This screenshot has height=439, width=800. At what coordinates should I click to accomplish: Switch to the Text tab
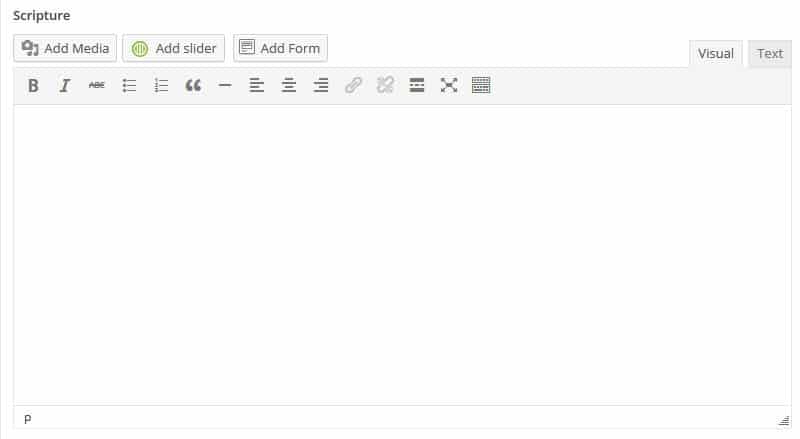click(769, 54)
